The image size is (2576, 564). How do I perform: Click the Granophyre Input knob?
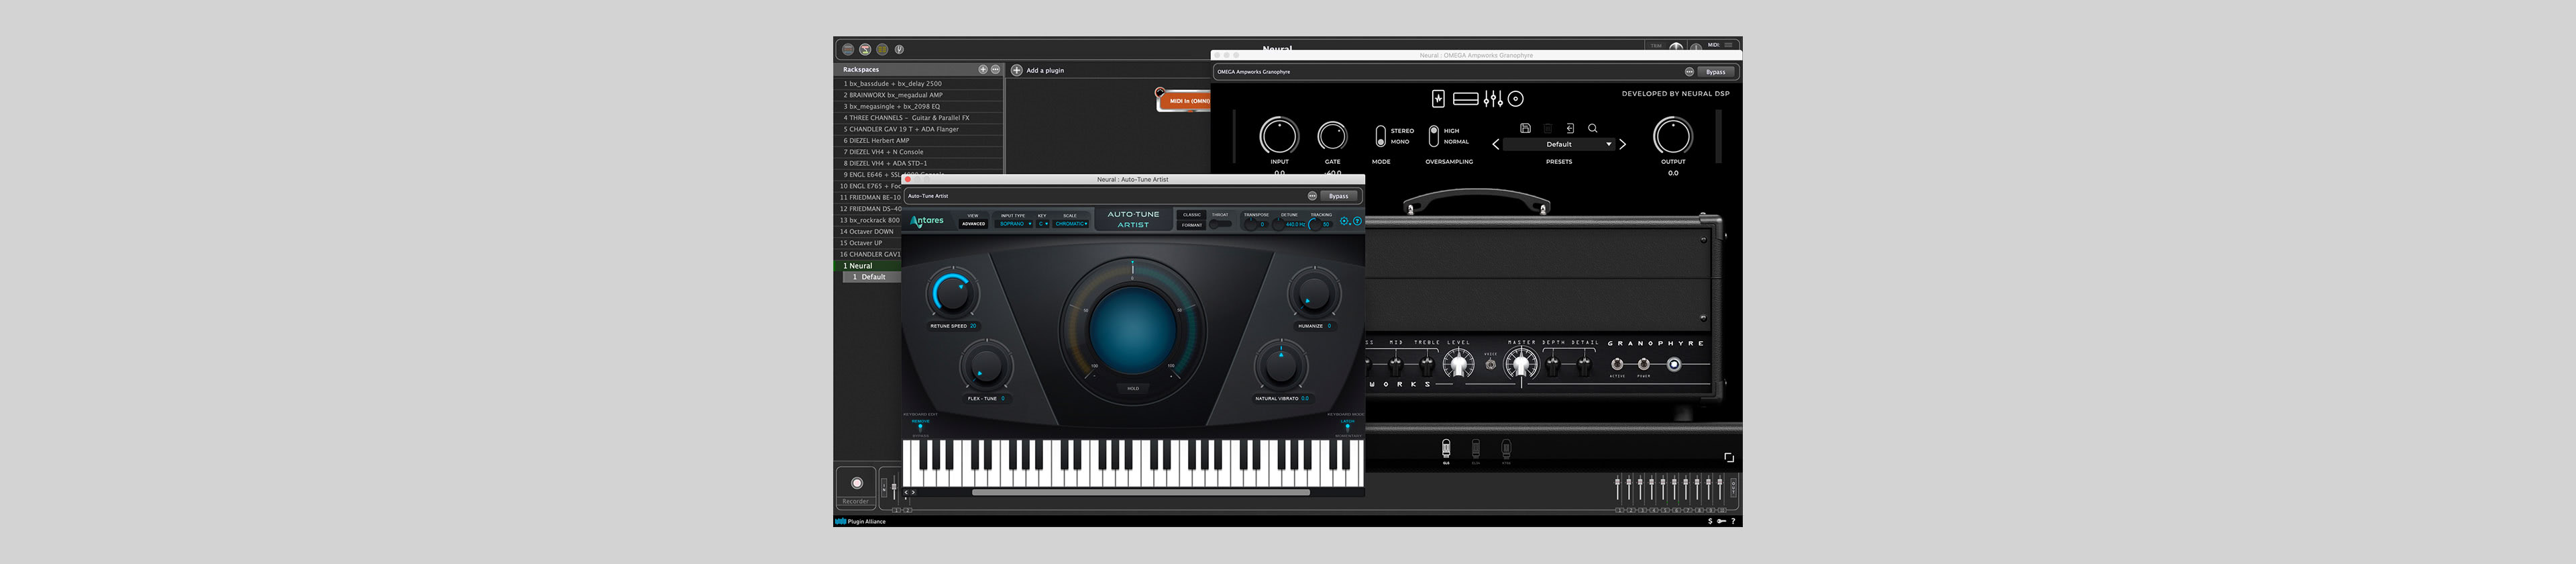(1279, 136)
